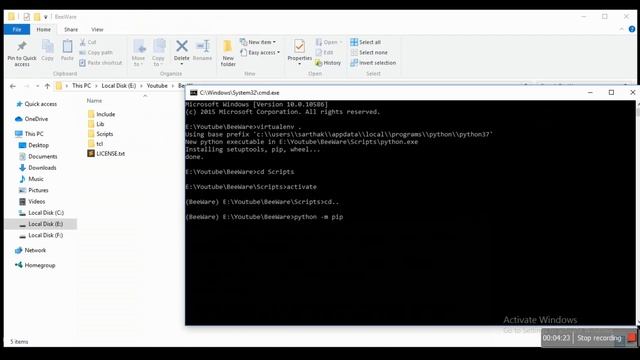Click Invert selection in ribbon

[373, 63]
